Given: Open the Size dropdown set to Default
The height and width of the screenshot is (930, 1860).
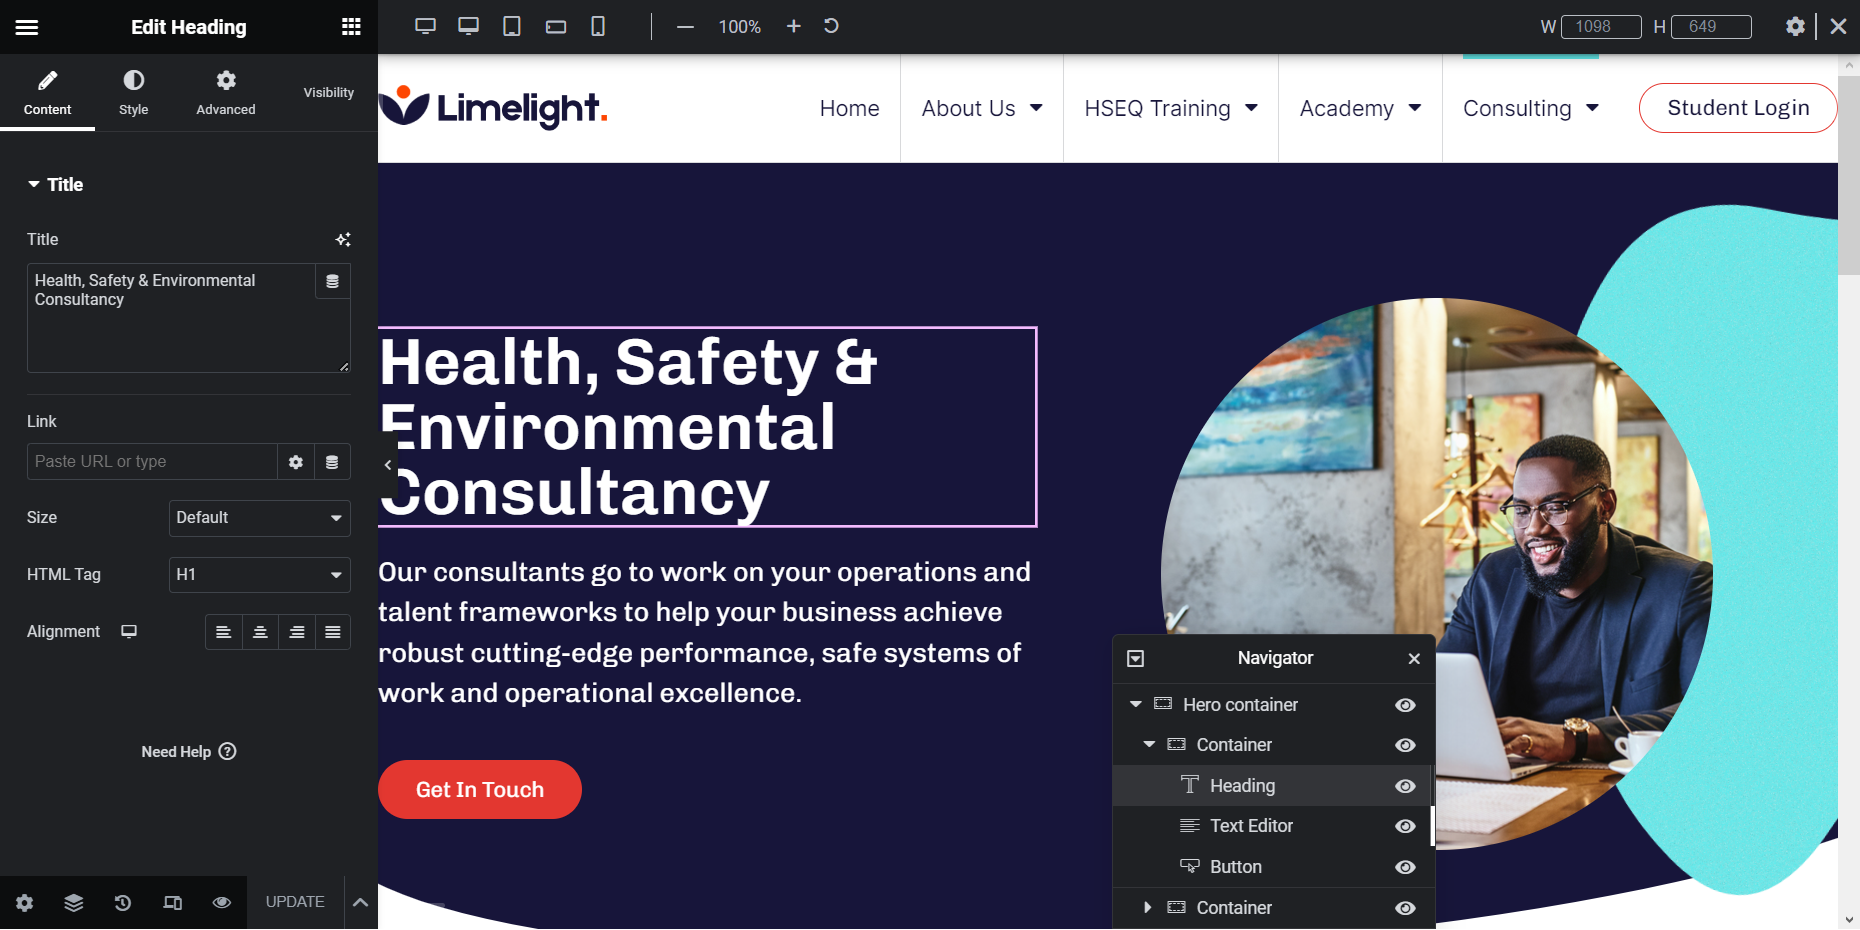Looking at the screenshot, I should 259,518.
